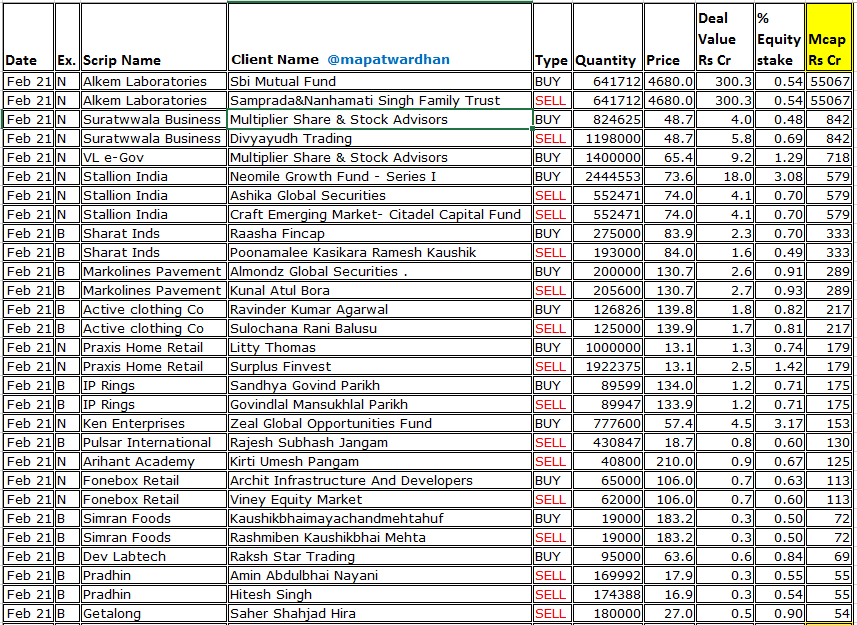Select 'Poonamalee Kasikara Ramesh Kaushik' cell
This screenshot has width=857, height=625.
pos(380,252)
